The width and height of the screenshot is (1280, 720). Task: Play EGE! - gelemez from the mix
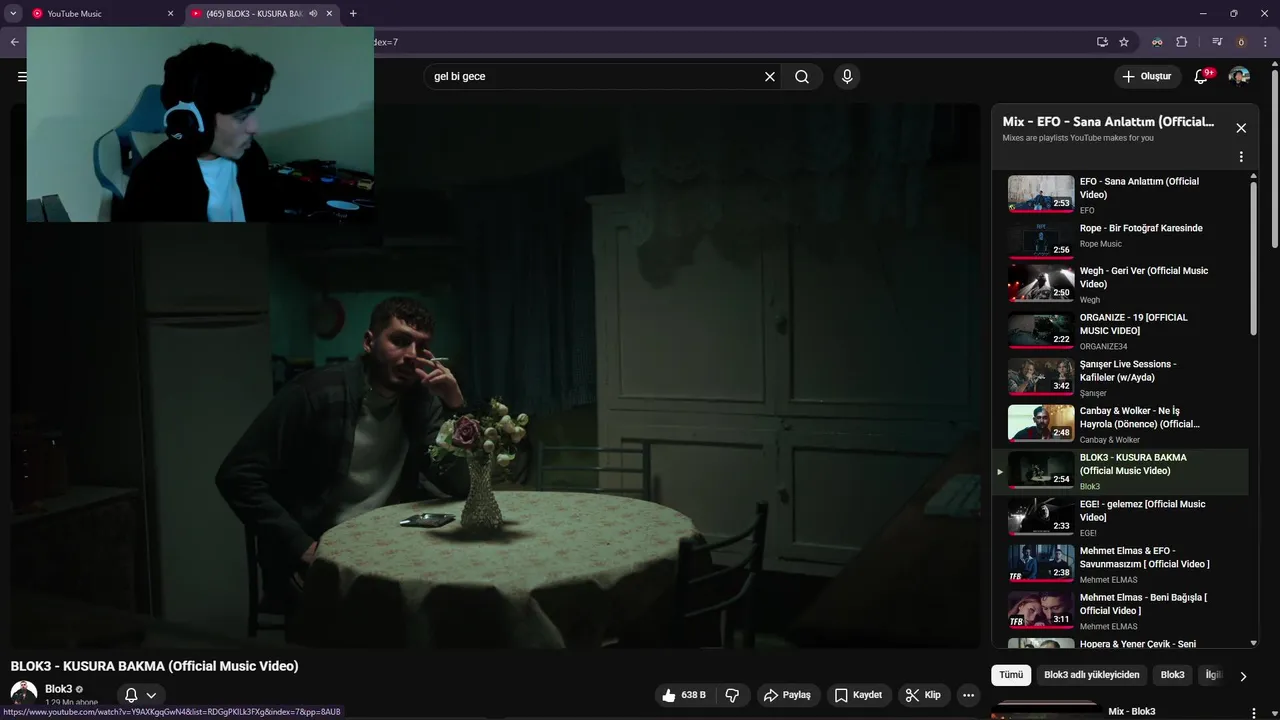[1121, 518]
